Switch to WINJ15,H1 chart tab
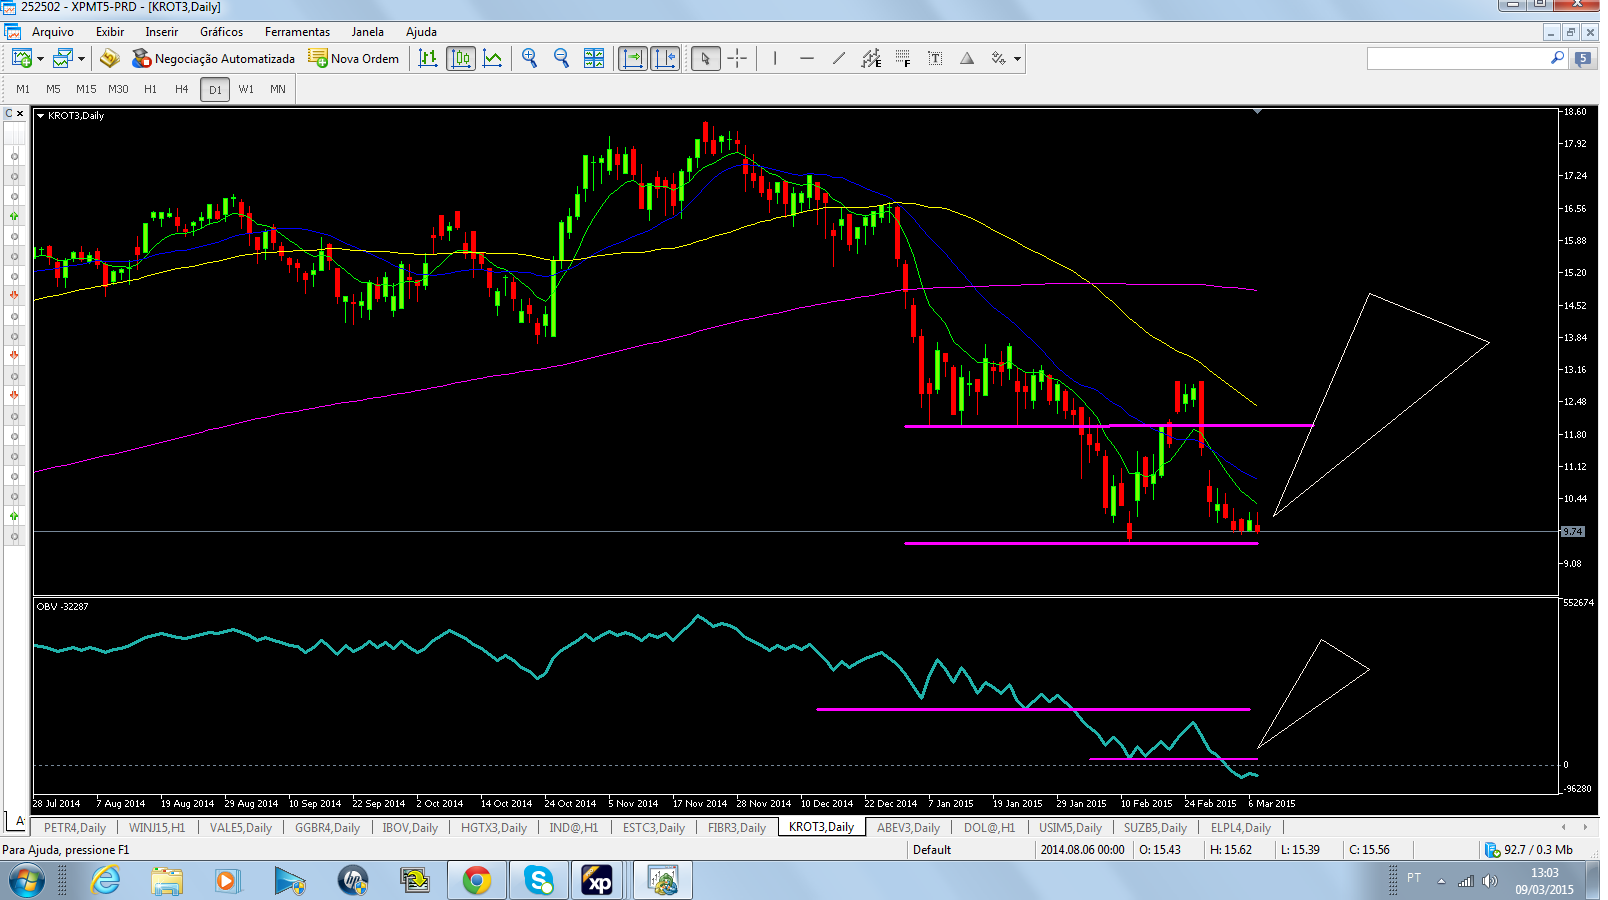This screenshot has width=1608, height=900. (157, 828)
